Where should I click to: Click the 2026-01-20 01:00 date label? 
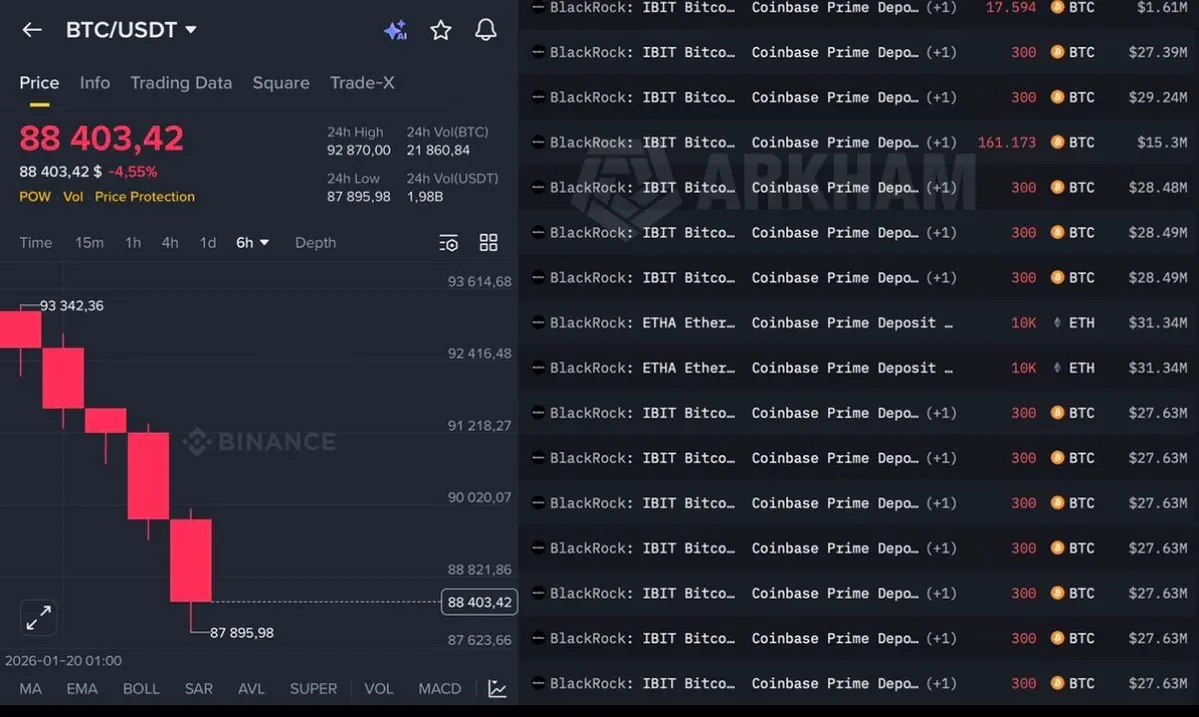click(x=63, y=660)
